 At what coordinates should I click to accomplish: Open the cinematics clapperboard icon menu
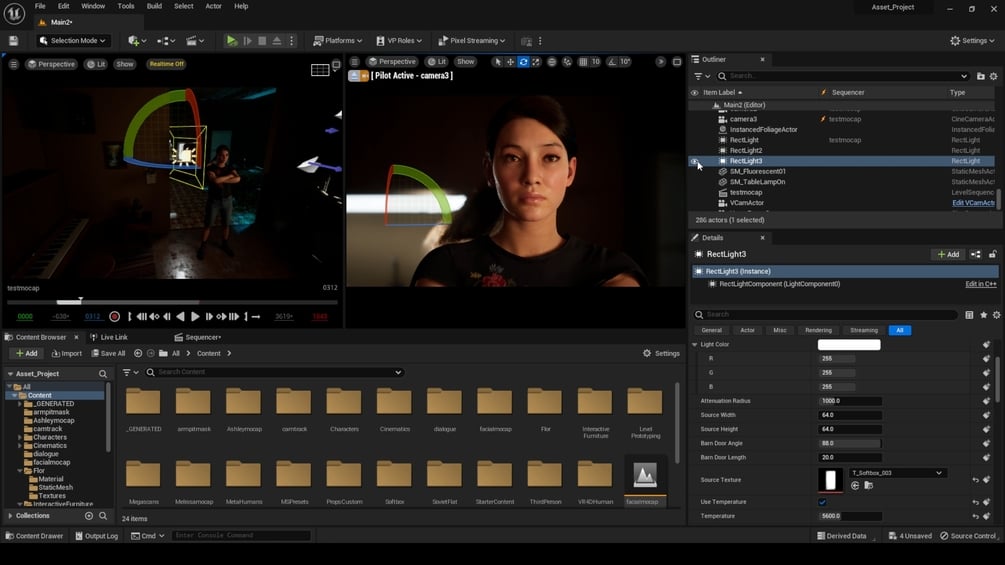point(194,41)
